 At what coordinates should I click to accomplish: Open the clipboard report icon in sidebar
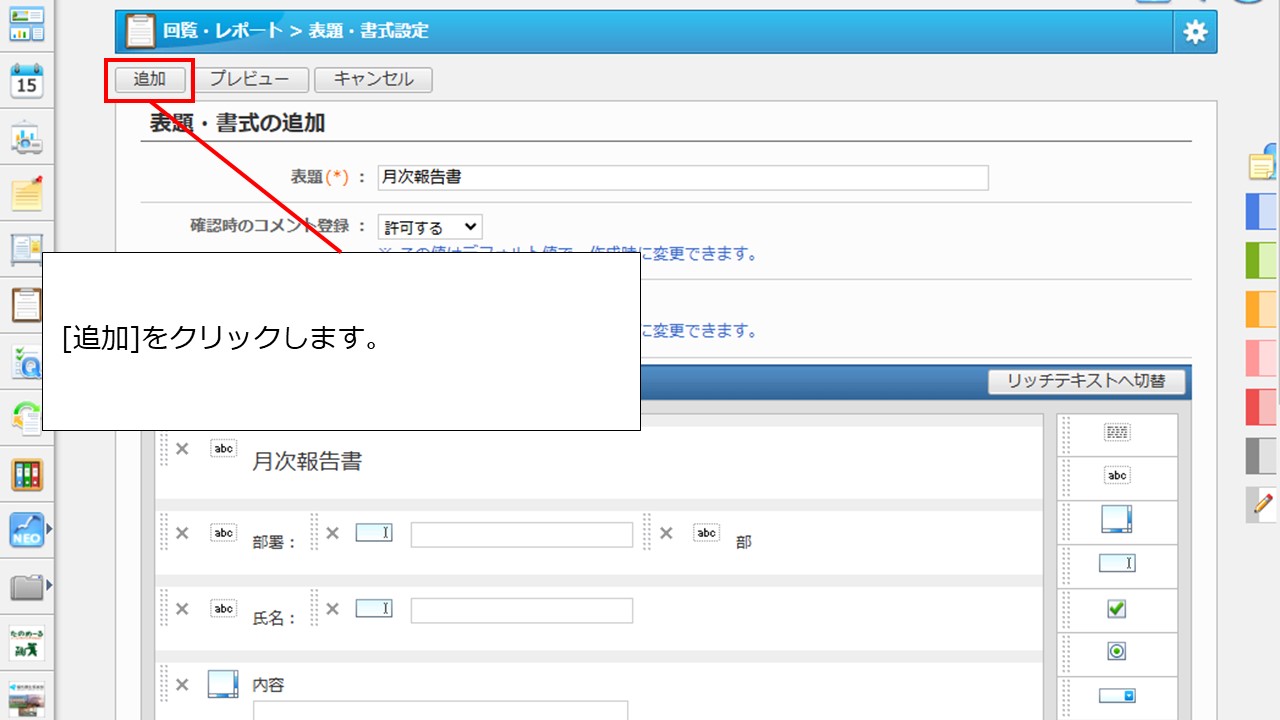(x=27, y=304)
